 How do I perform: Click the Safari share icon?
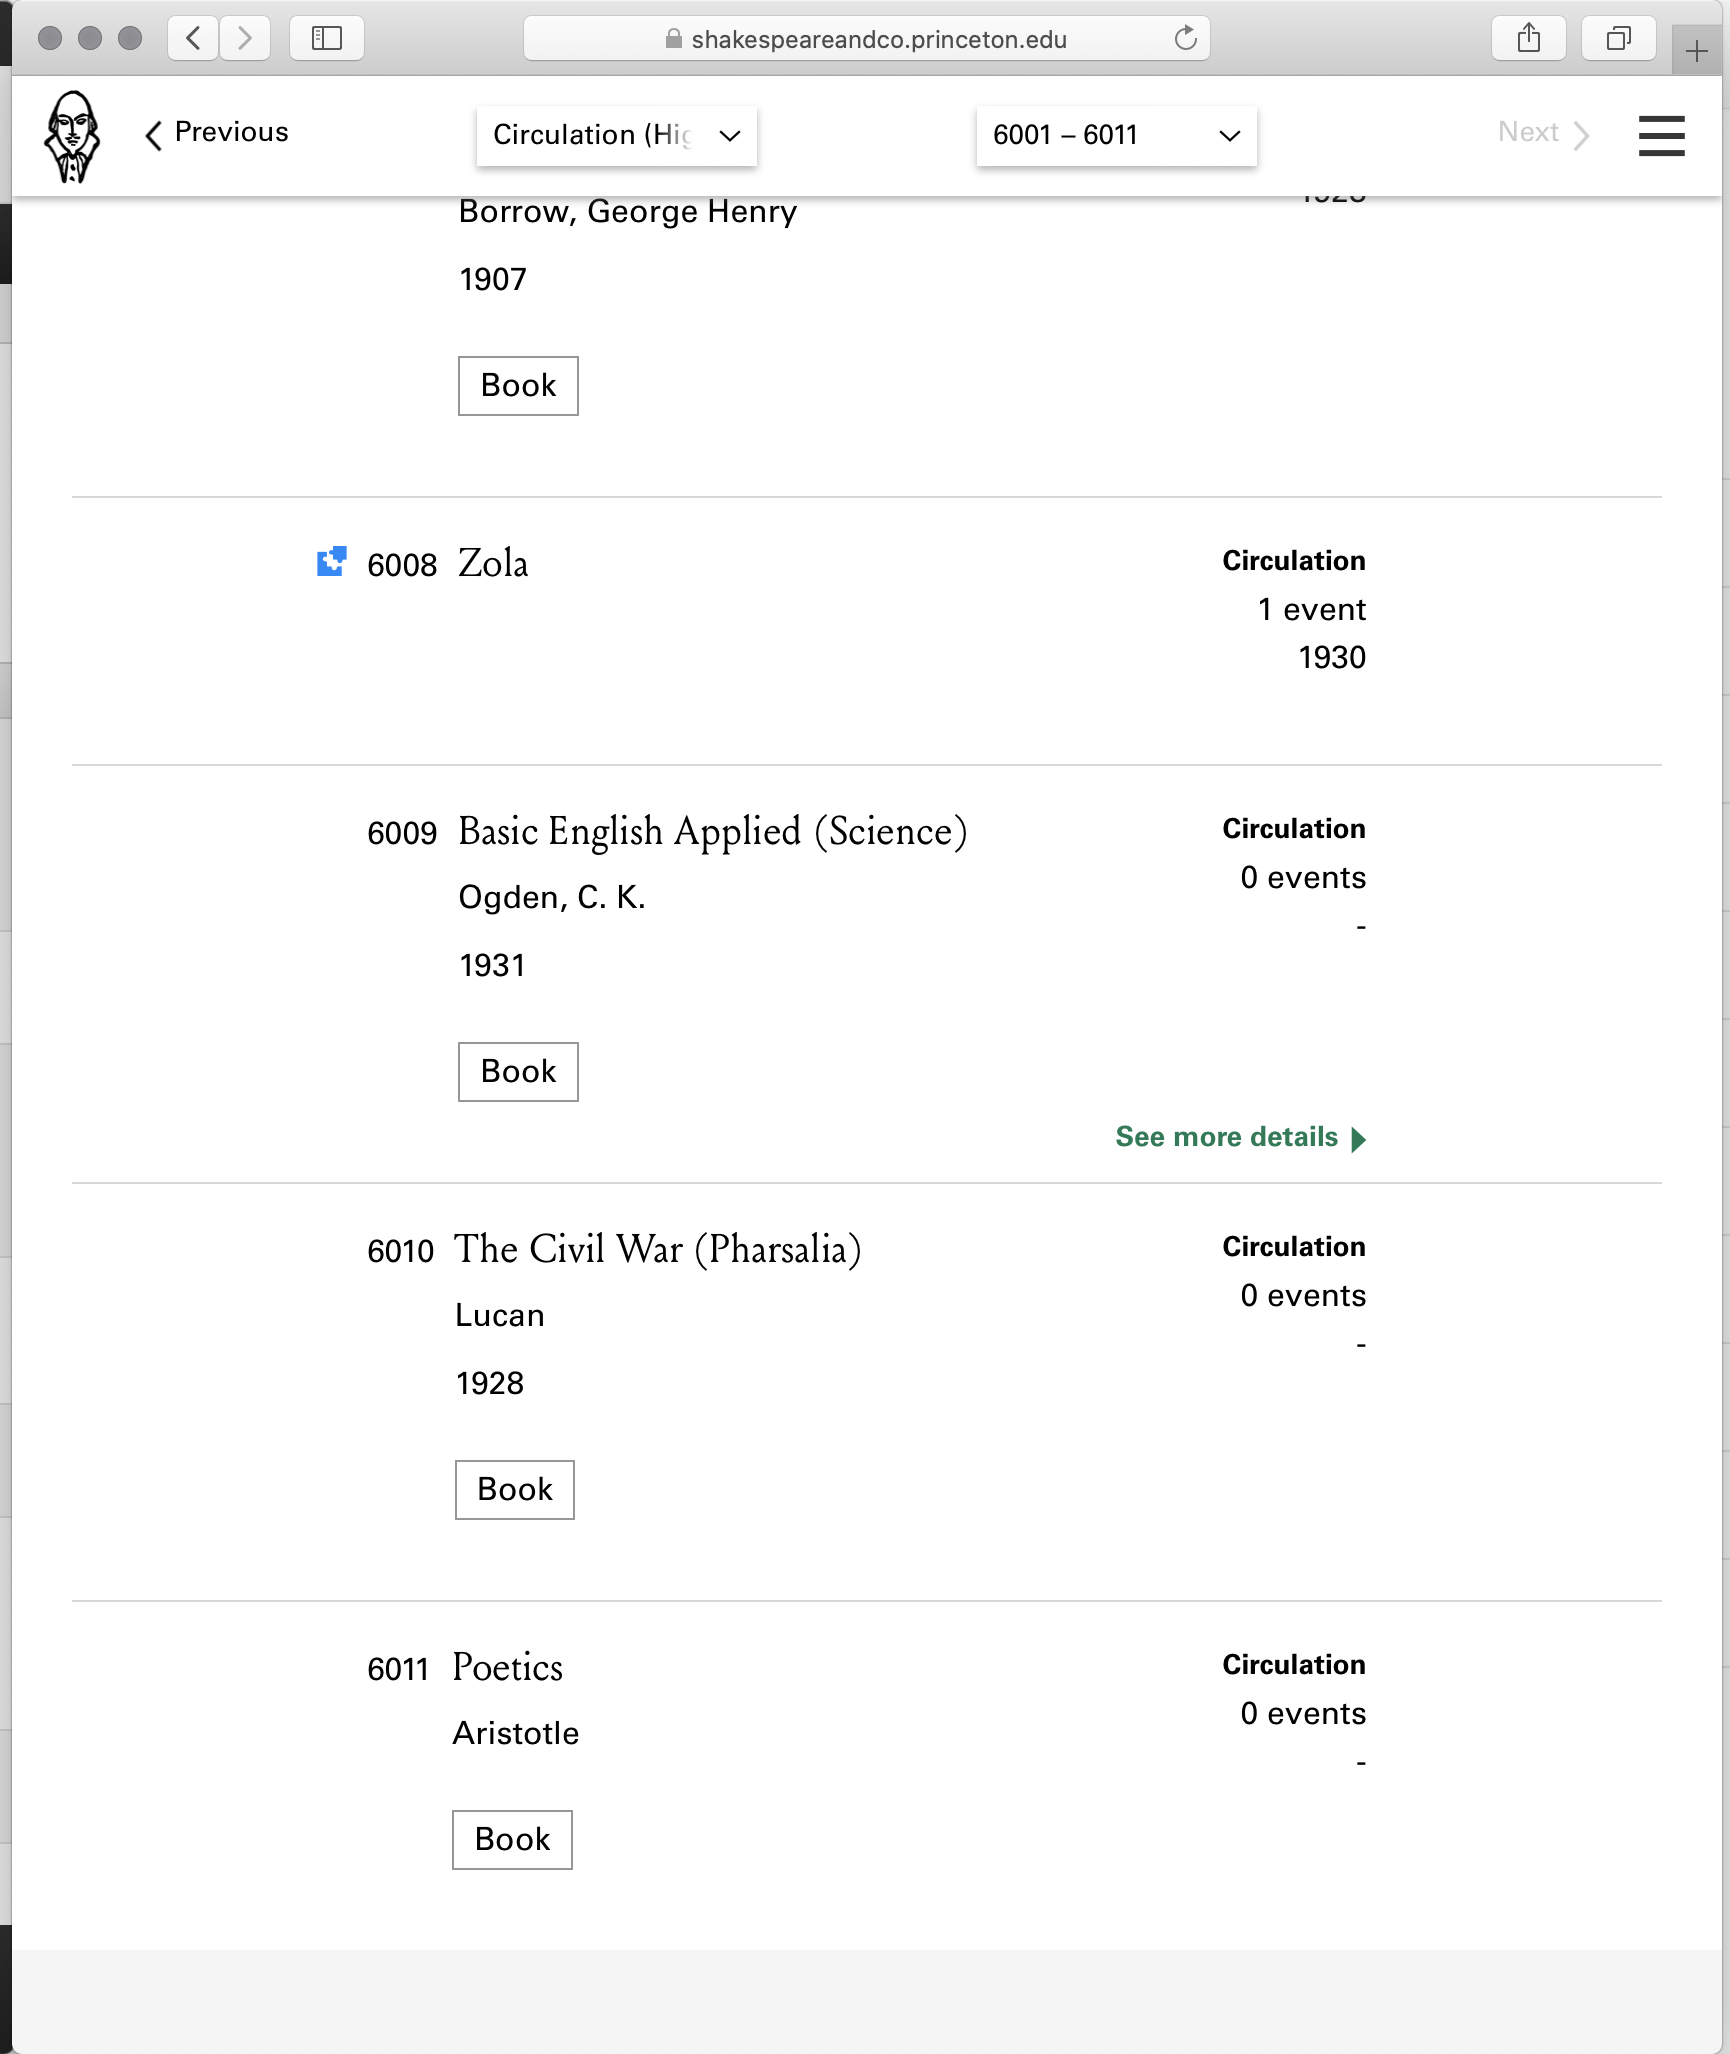click(x=1528, y=38)
